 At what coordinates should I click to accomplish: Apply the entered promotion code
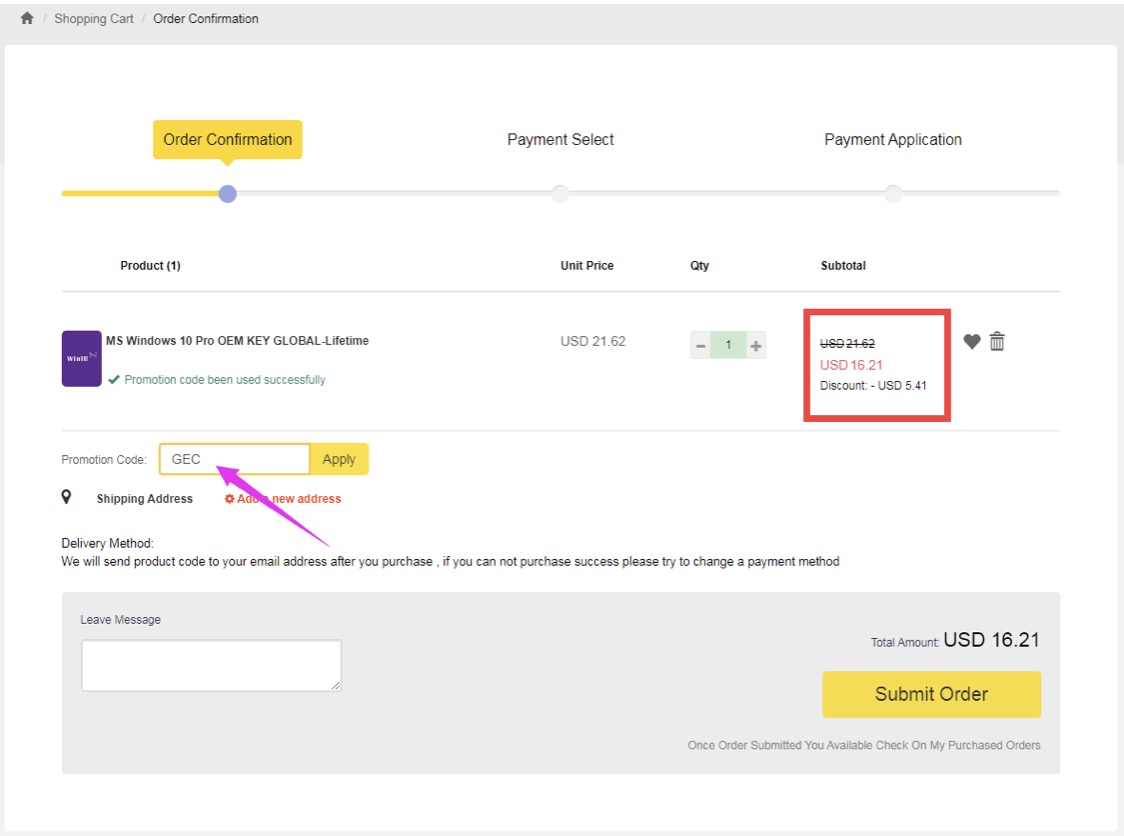(339, 458)
